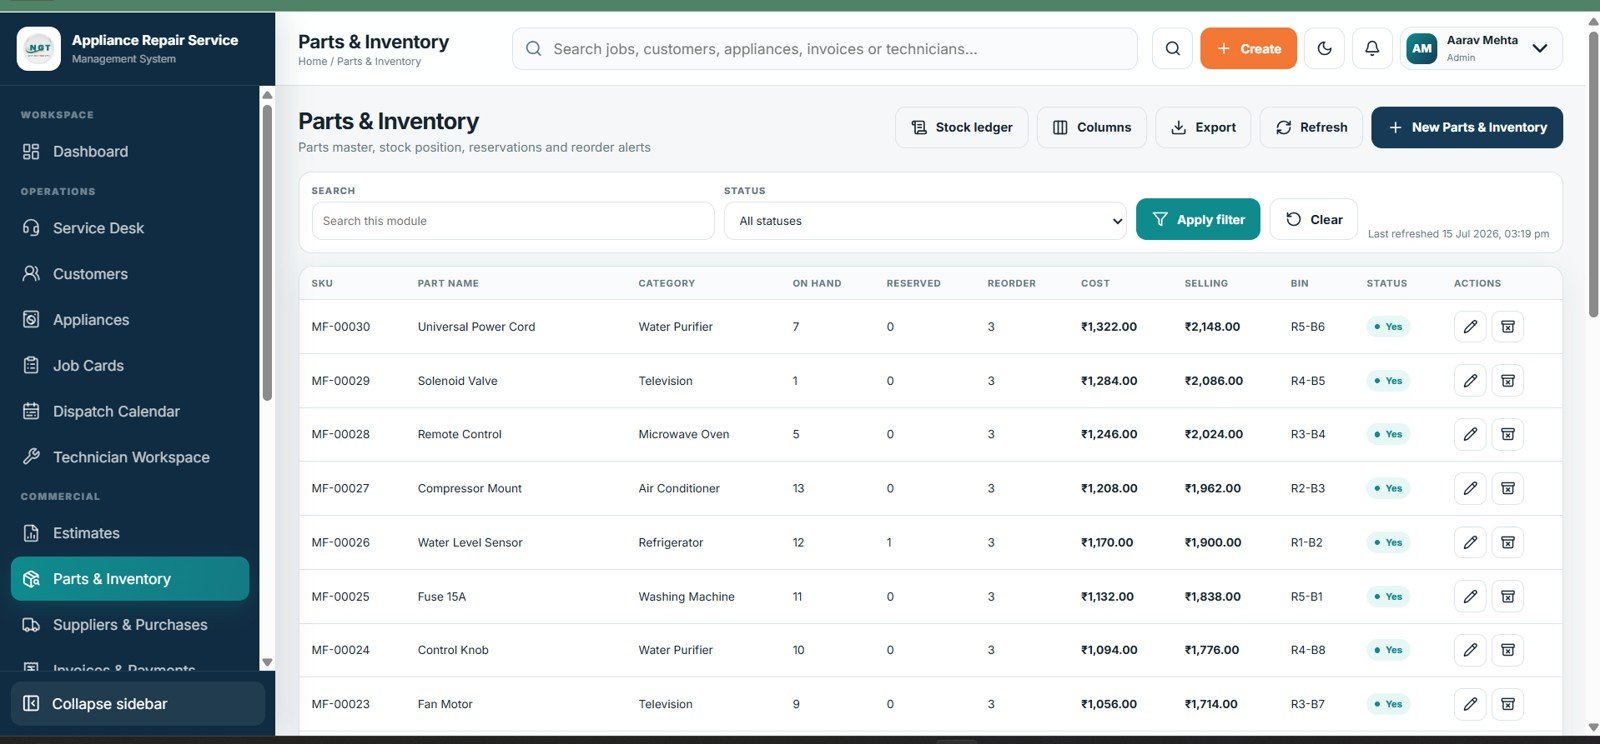Edit the Fan Motor row
The image size is (1600, 744).
[x=1470, y=704]
